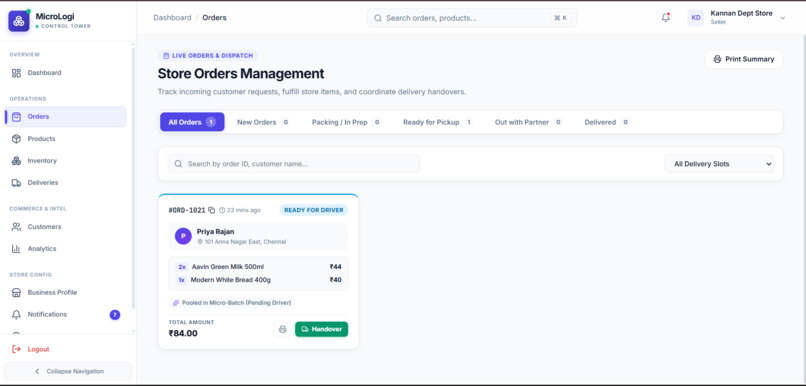Viewport: 806px width, 386px height.
Task: Switch to Packing / In Prep tab
Action: [345, 122]
